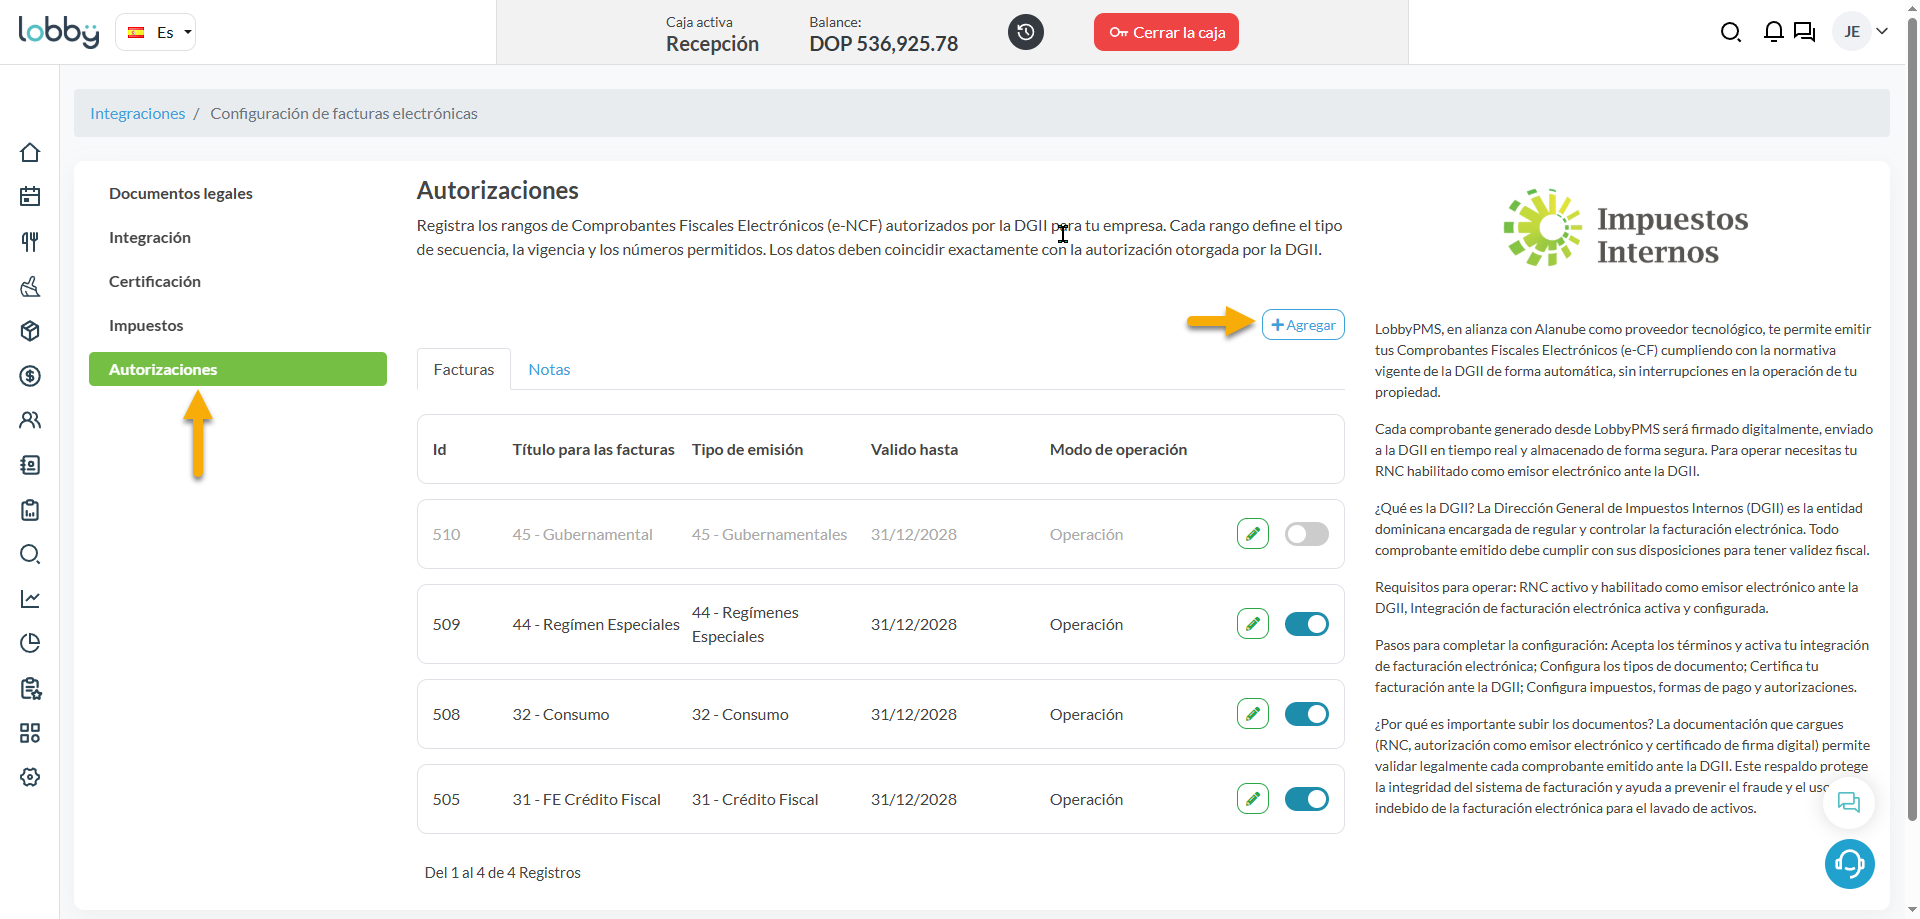This screenshot has height=919, width=1920.
Task: Open the home icon in sidebar
Action: [30, 152]
